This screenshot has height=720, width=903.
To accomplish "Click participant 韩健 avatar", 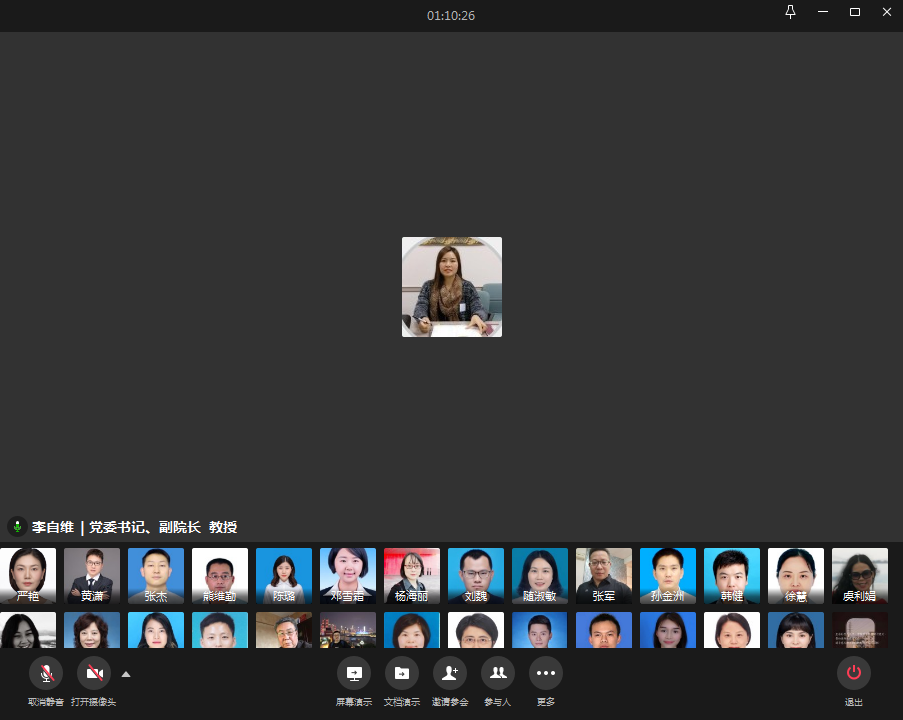I will pyautogui.click(x=732, y=575).
